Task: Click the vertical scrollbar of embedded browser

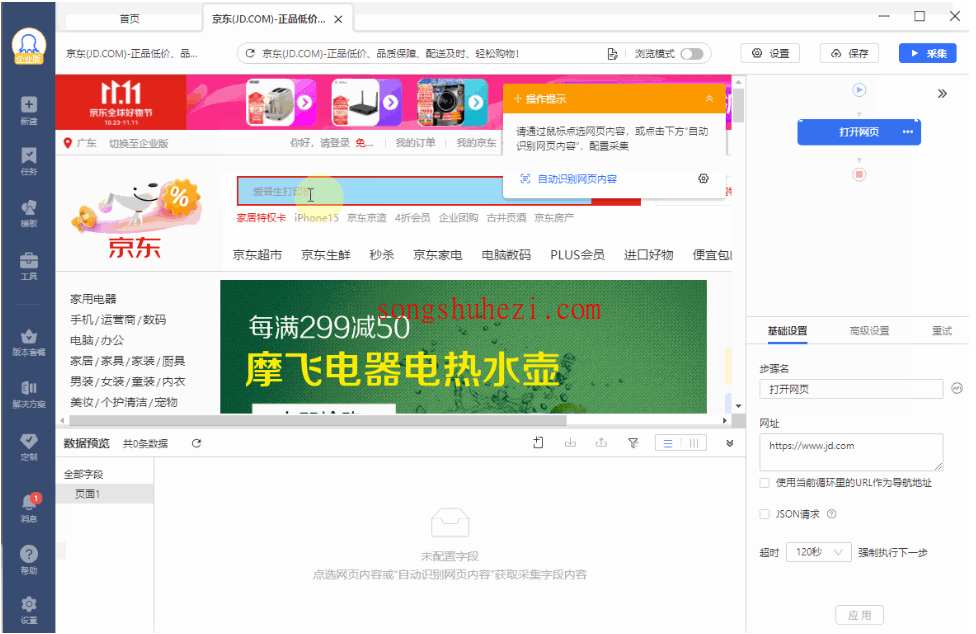Action: (x=738, y=103)
